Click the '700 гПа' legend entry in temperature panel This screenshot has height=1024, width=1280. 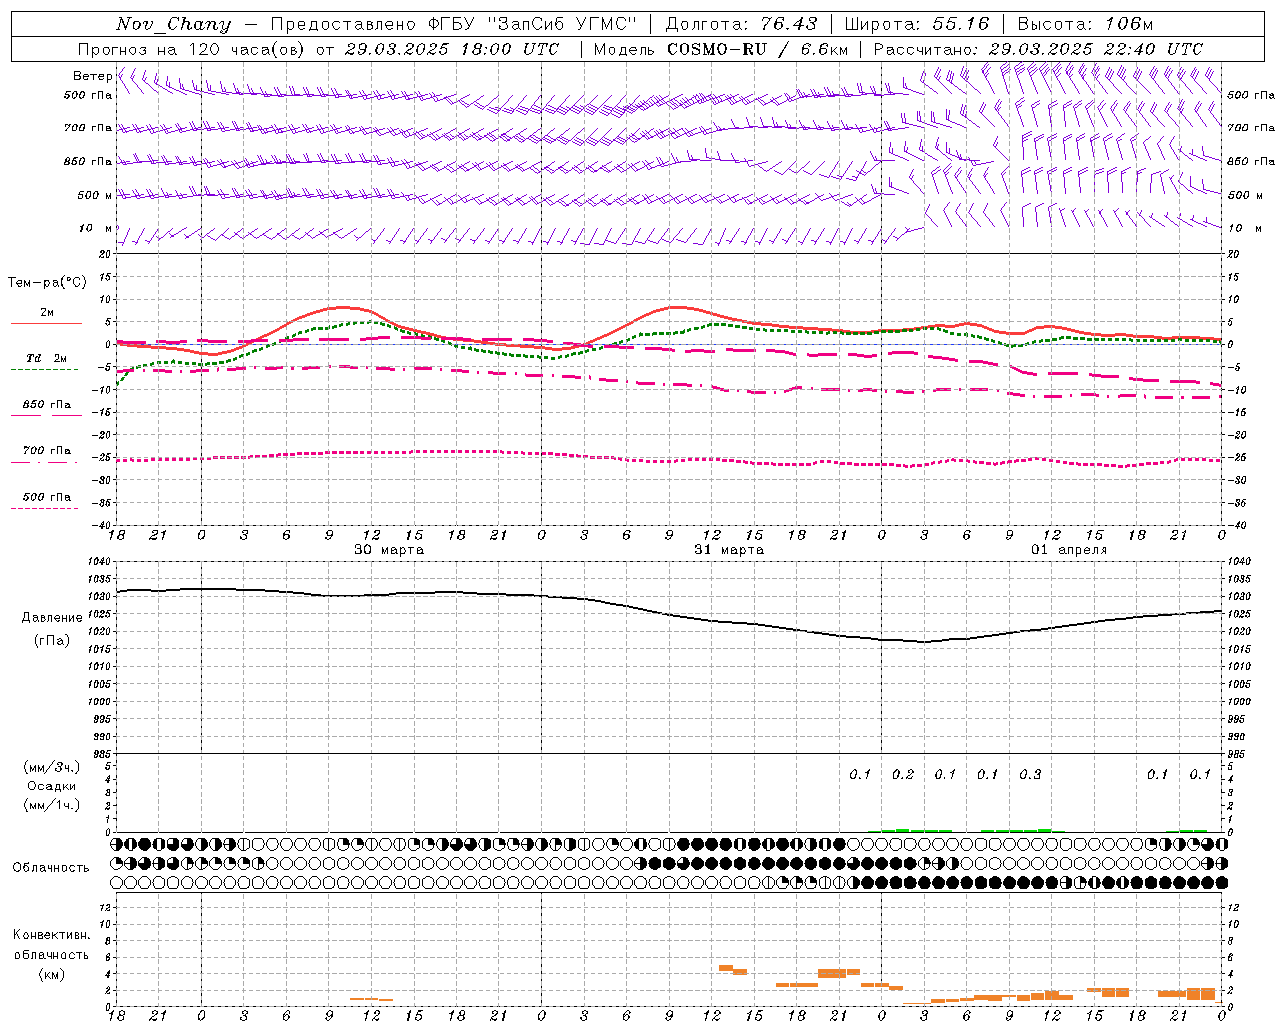pos(47,451)
